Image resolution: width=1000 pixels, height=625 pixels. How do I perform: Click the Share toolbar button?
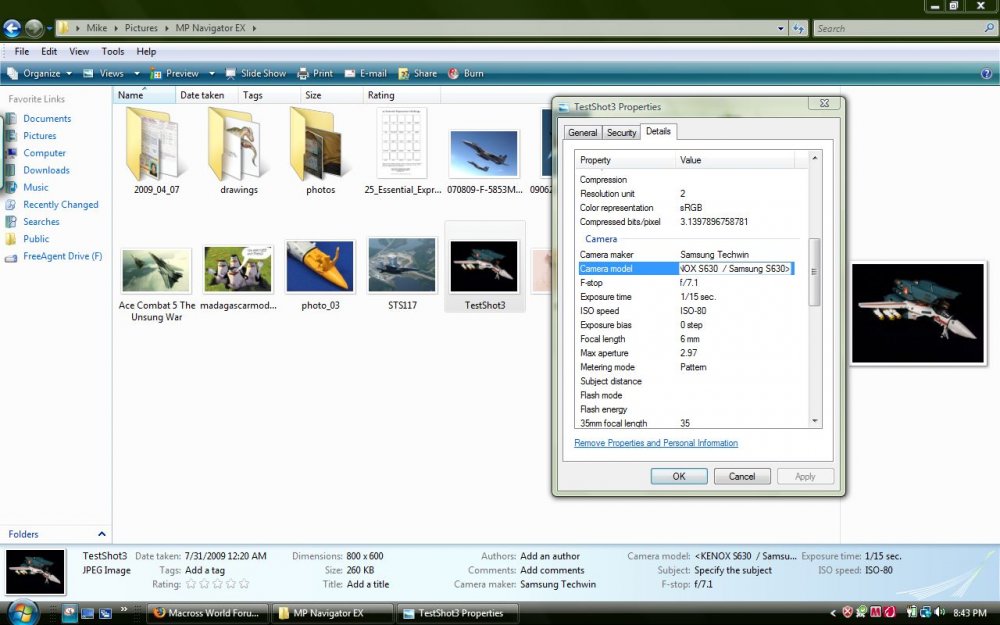point(418,73)
